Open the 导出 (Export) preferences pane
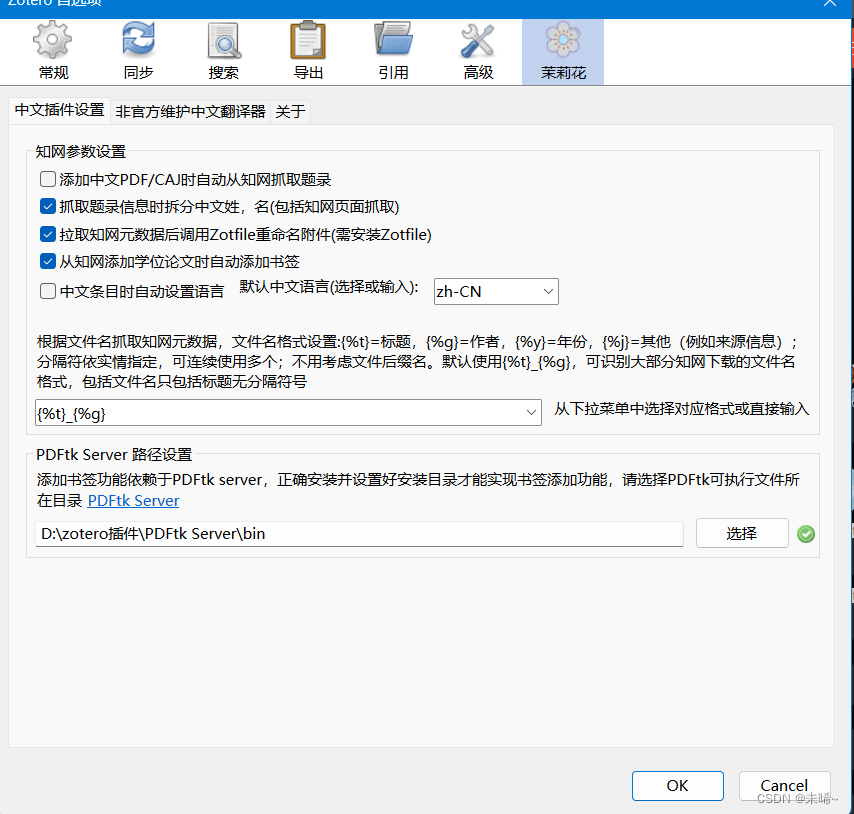854x814 pixels. (x=308, y=51)
